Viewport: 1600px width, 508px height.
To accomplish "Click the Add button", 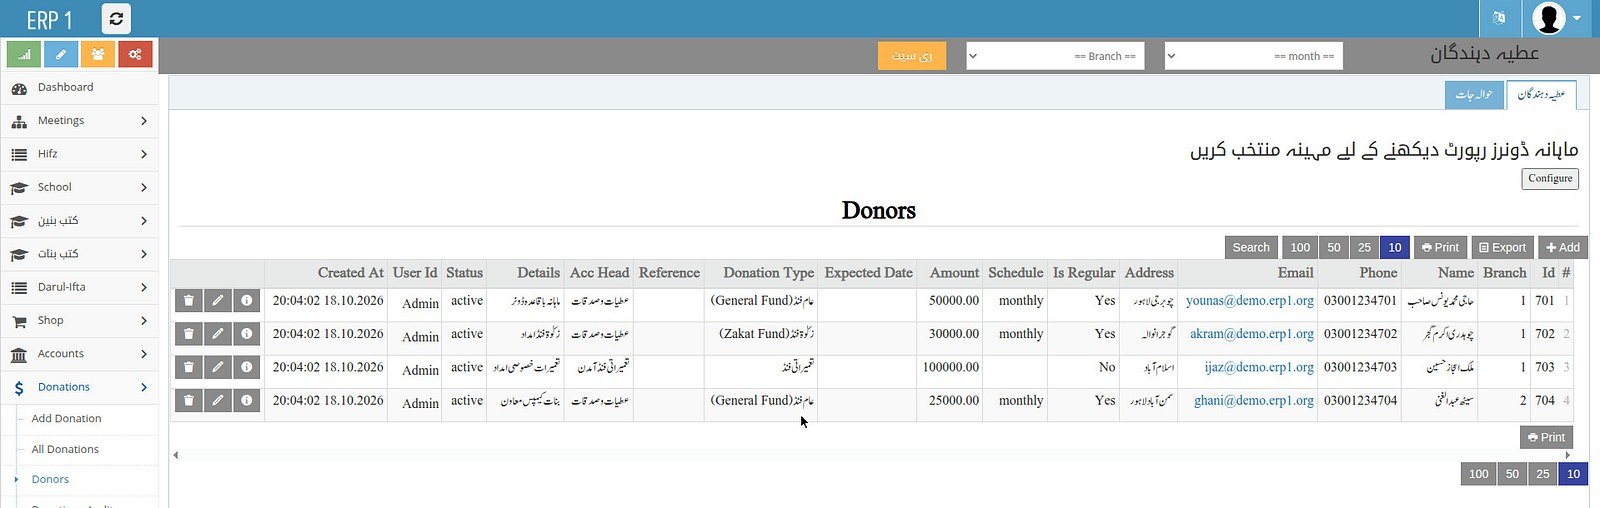I will (x=1562, y=248).
